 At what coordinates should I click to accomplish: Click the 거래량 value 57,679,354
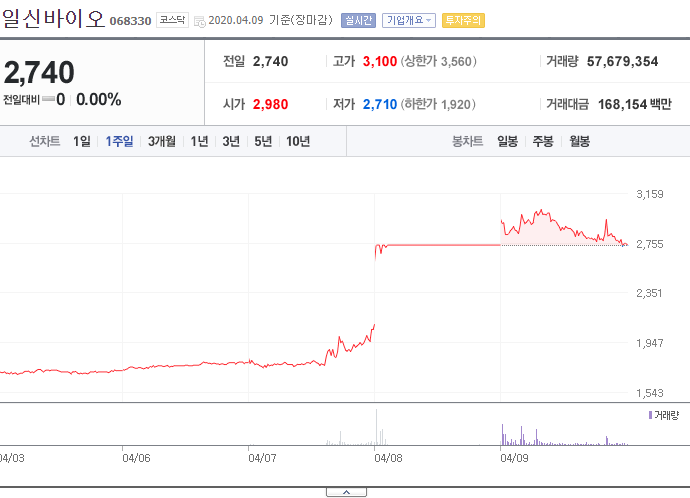point(622,61)
